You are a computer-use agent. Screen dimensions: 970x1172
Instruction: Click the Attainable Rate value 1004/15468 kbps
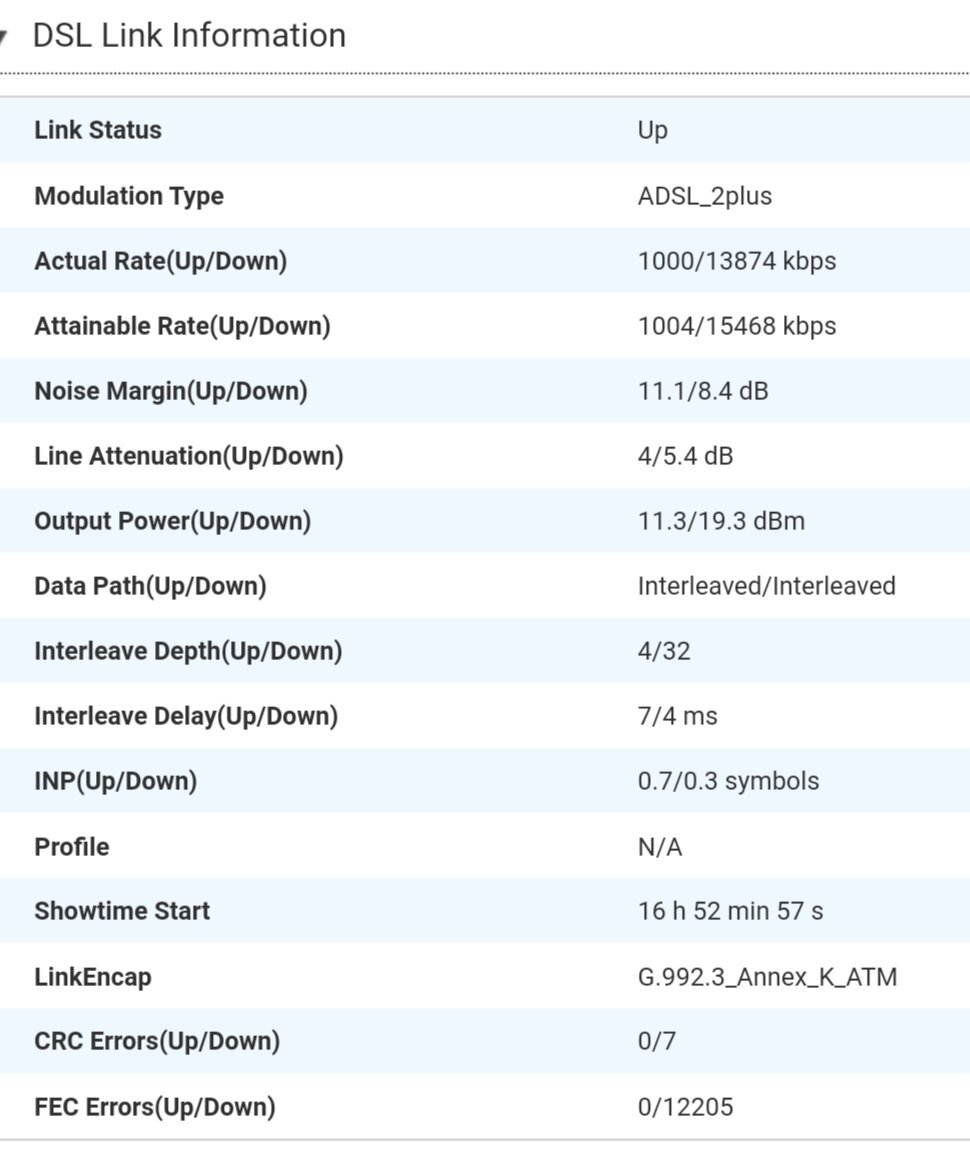click(737, 326)
